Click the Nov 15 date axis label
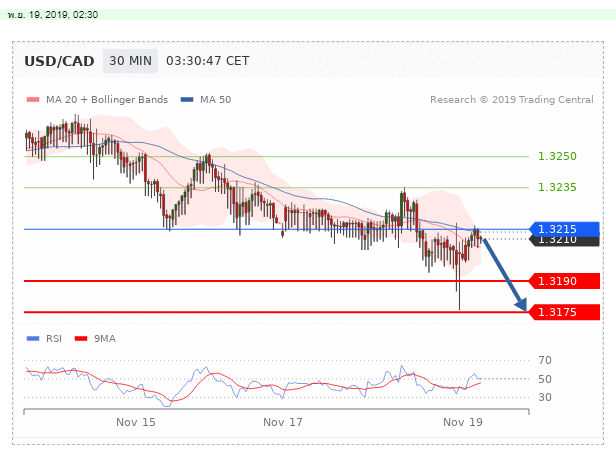Image resolution: width=616 pixels, height=457 pixels. (x=136, y=422)
